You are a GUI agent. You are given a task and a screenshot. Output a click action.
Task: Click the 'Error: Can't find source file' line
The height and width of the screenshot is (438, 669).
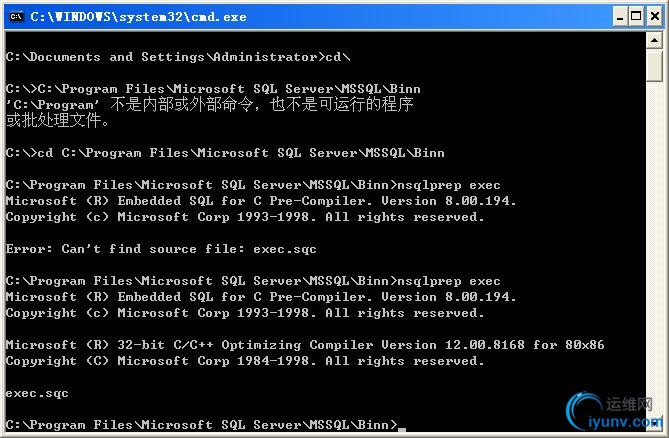[x=161, y=249]
